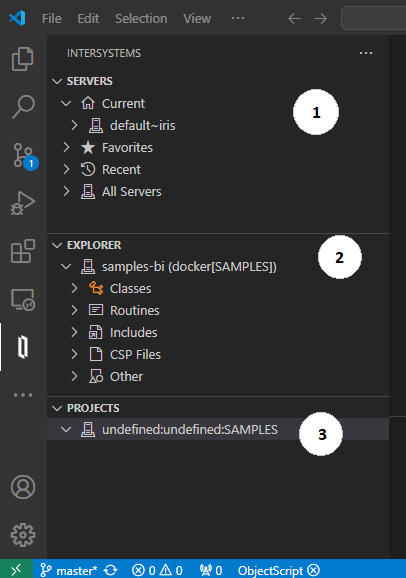406x578 pixels.
Task: Open the View menu
Action: click(x=197, y=18)
